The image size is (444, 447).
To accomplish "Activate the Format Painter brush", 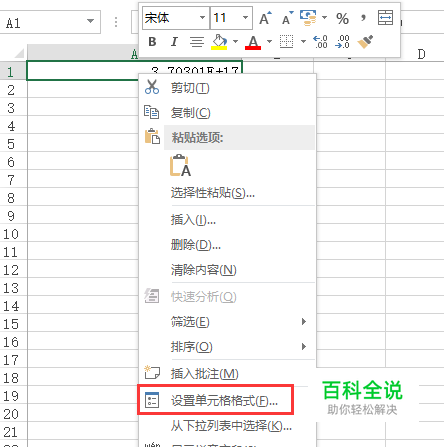I will (x=365, y=42).
